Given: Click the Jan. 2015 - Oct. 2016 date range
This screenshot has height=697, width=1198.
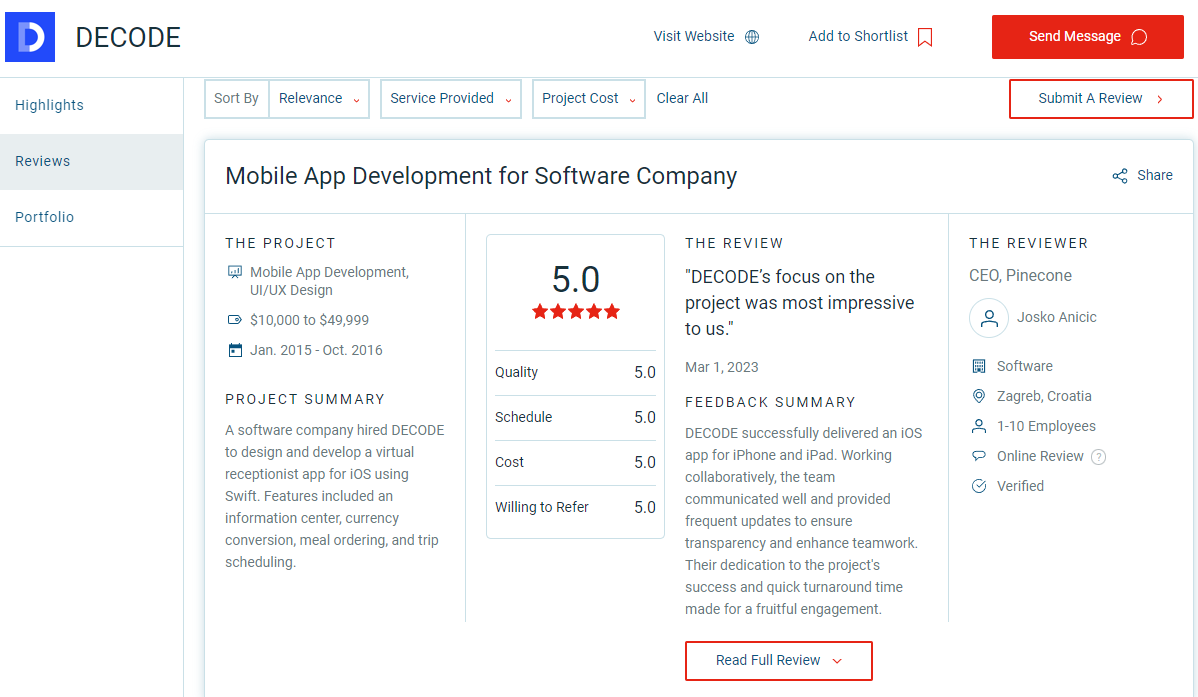Looking at the screenshot, I should [x=316, y=350].
